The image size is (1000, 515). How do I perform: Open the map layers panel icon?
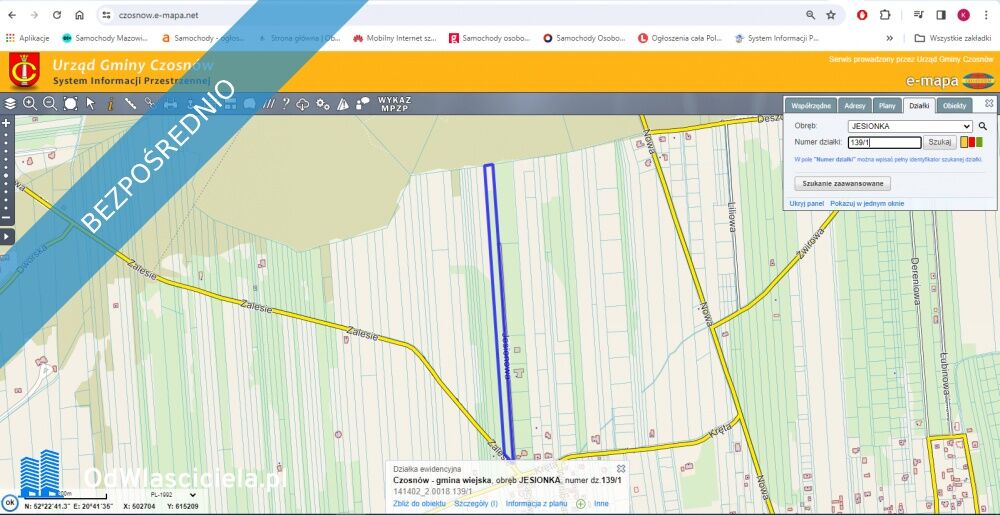click(10, 103)
